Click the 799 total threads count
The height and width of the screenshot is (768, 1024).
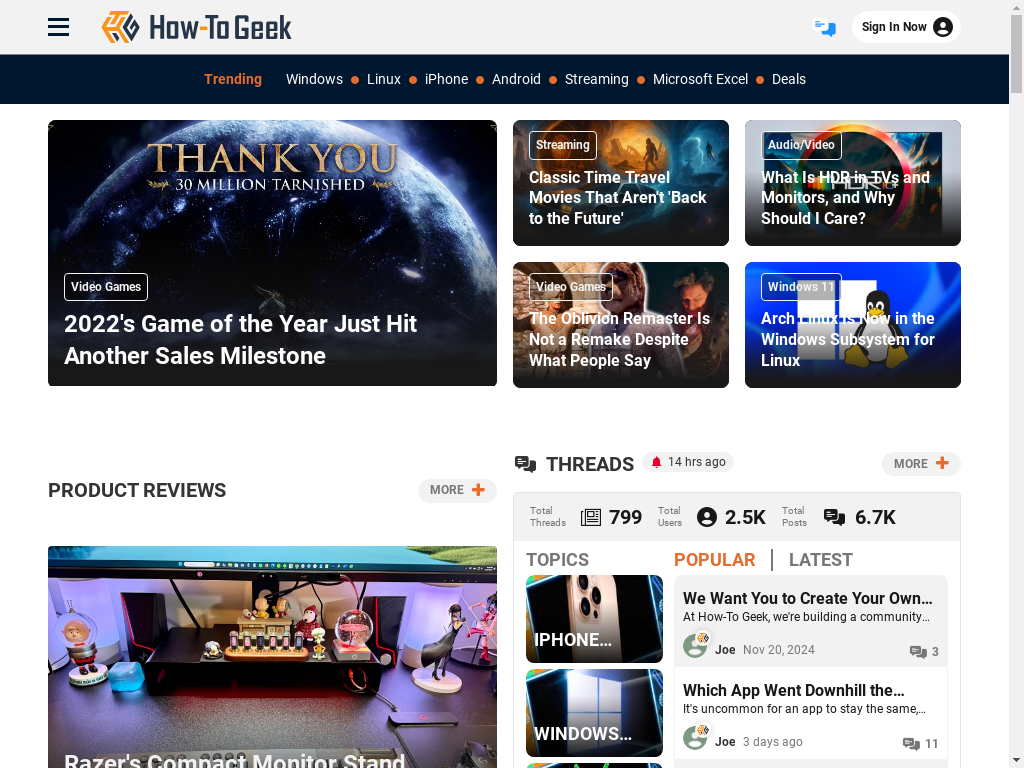click(626, 517)
